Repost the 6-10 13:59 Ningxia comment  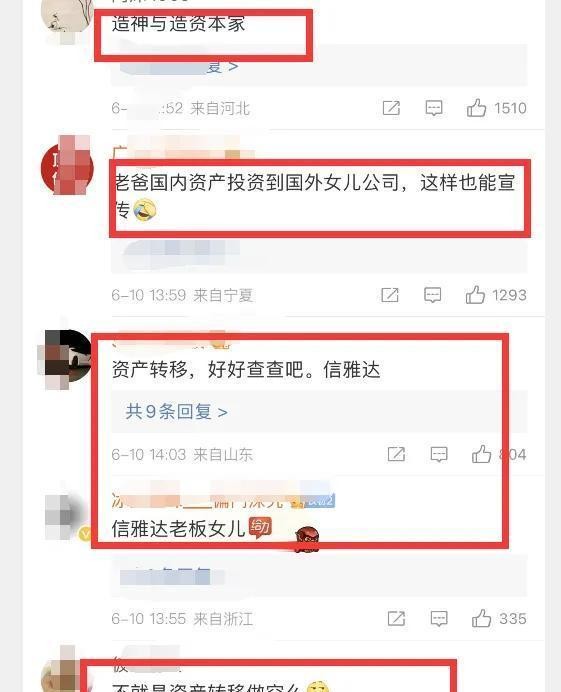click(390, 295)
